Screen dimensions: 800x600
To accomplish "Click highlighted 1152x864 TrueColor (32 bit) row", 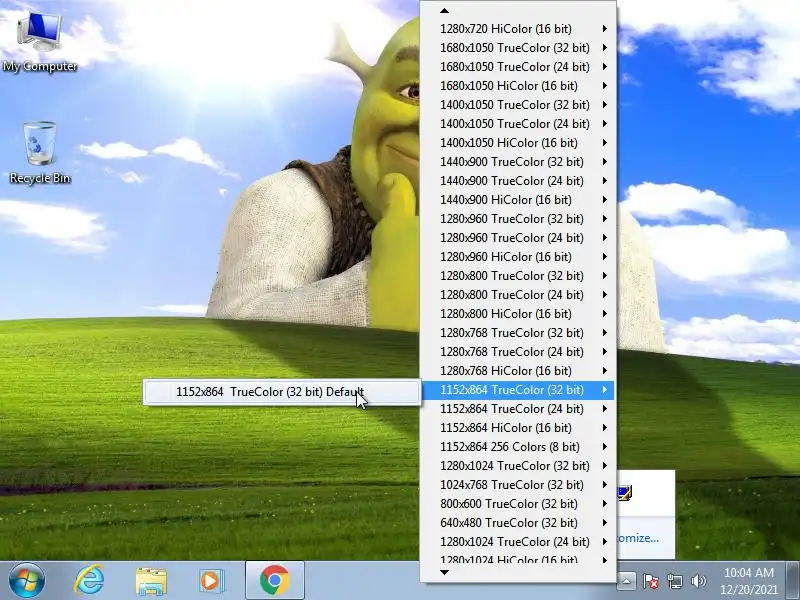I will tap(518, 390).
